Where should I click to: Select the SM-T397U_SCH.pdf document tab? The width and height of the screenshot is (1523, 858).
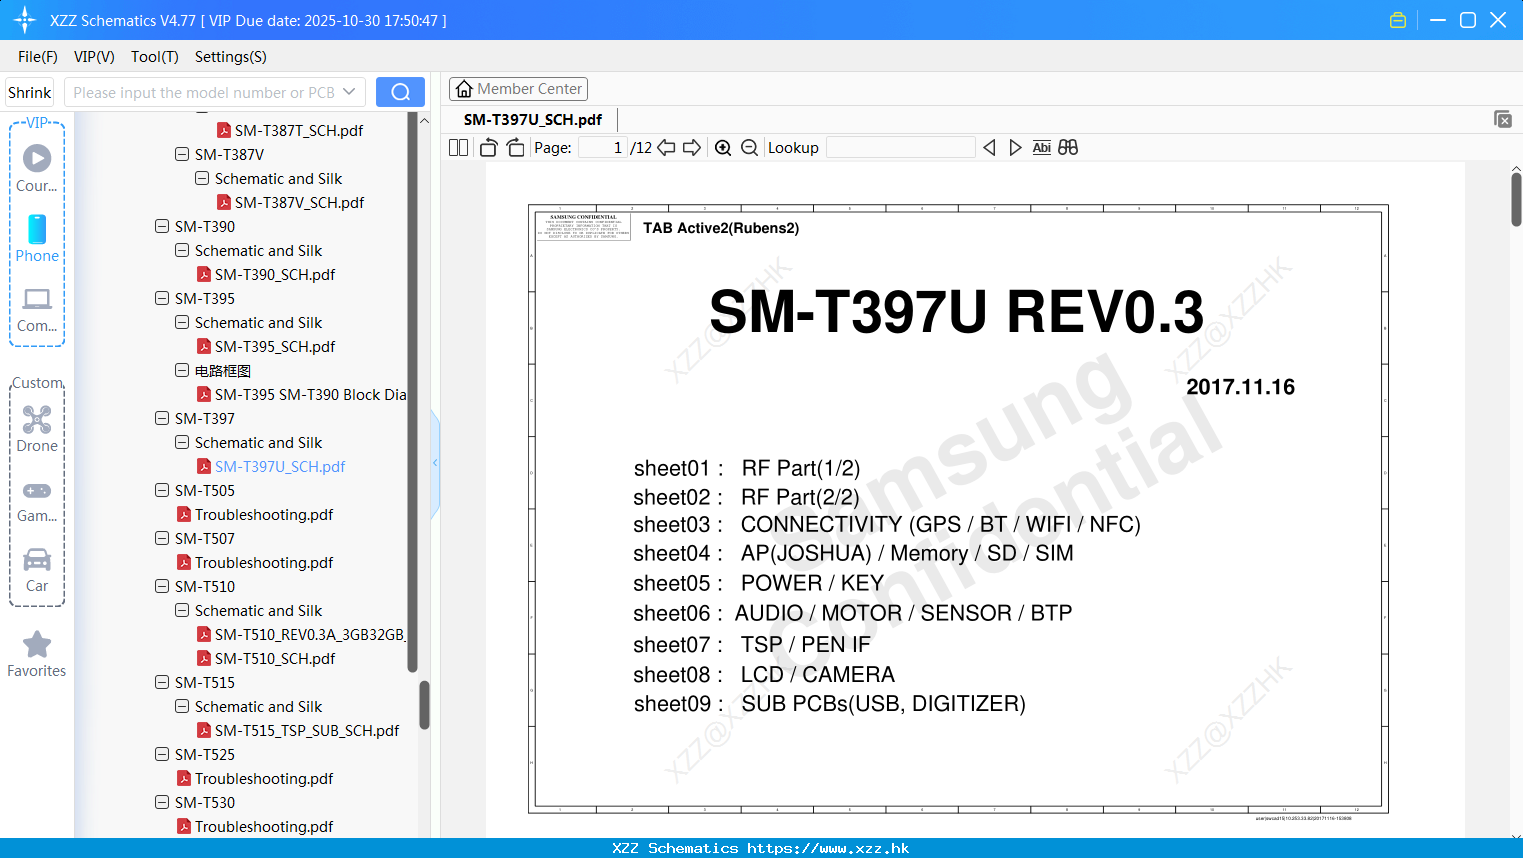click(x=533, y=120)
